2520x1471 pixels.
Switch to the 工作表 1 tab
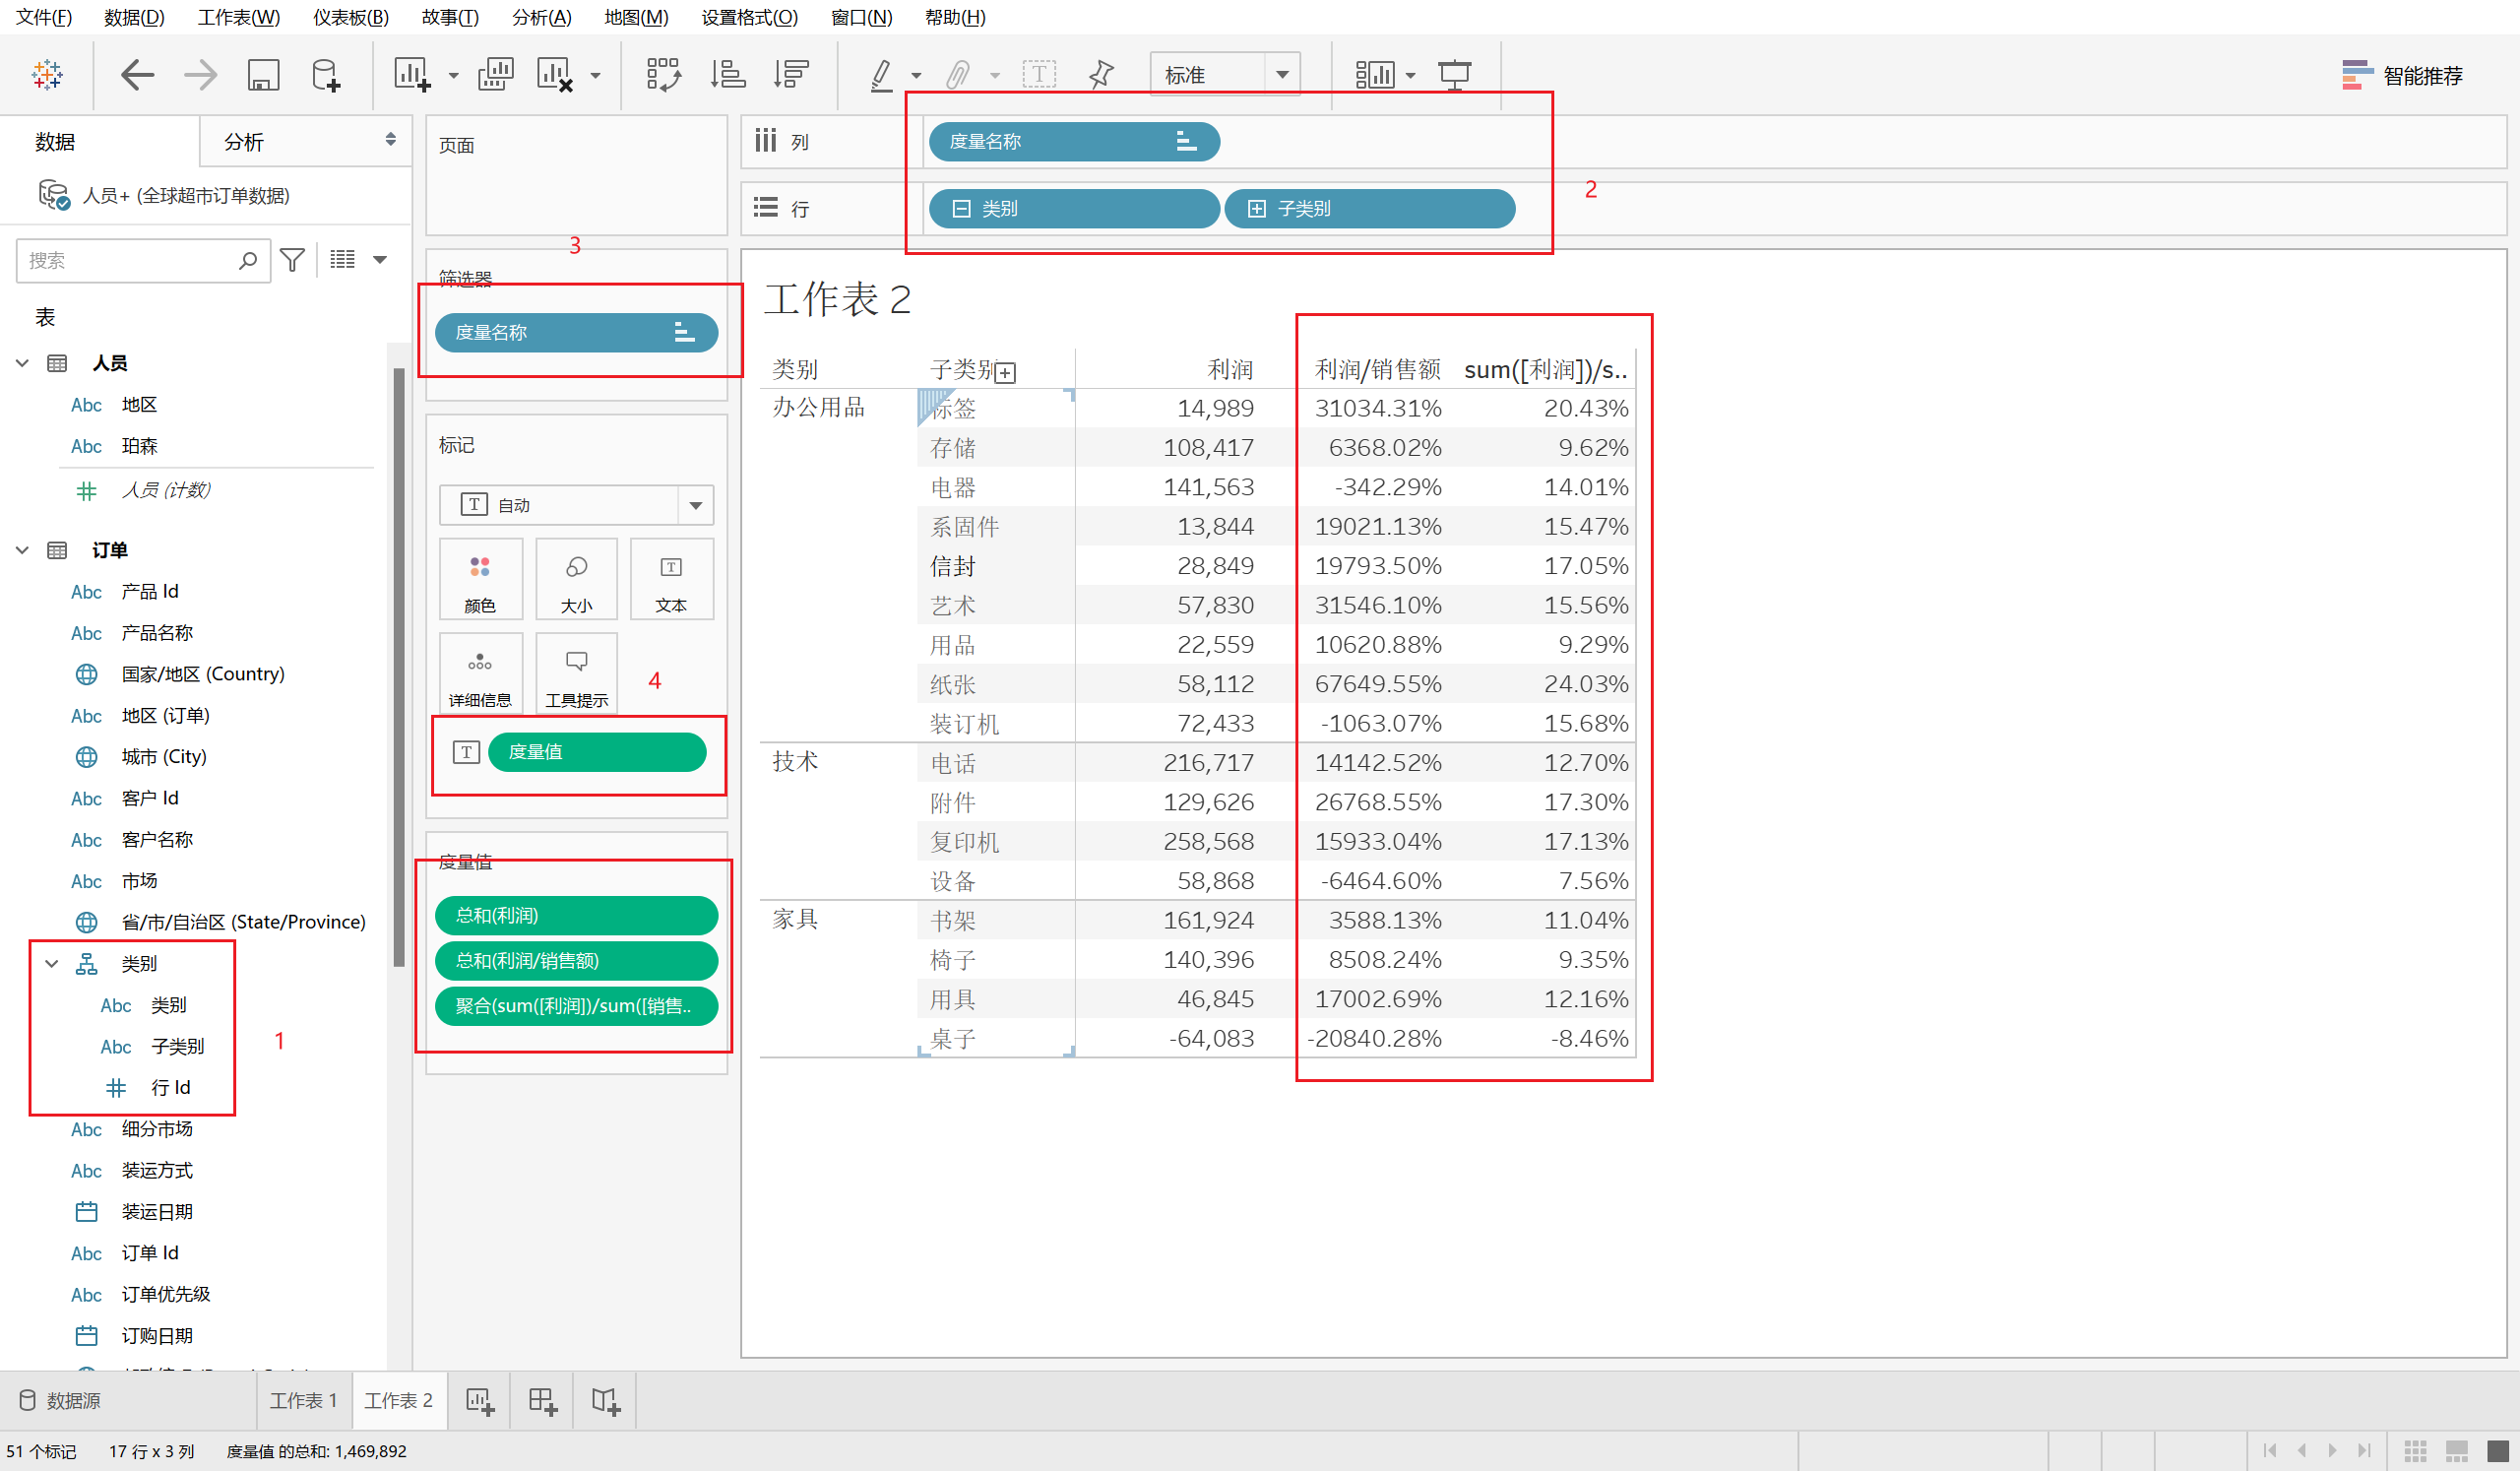coord(303,1401)
